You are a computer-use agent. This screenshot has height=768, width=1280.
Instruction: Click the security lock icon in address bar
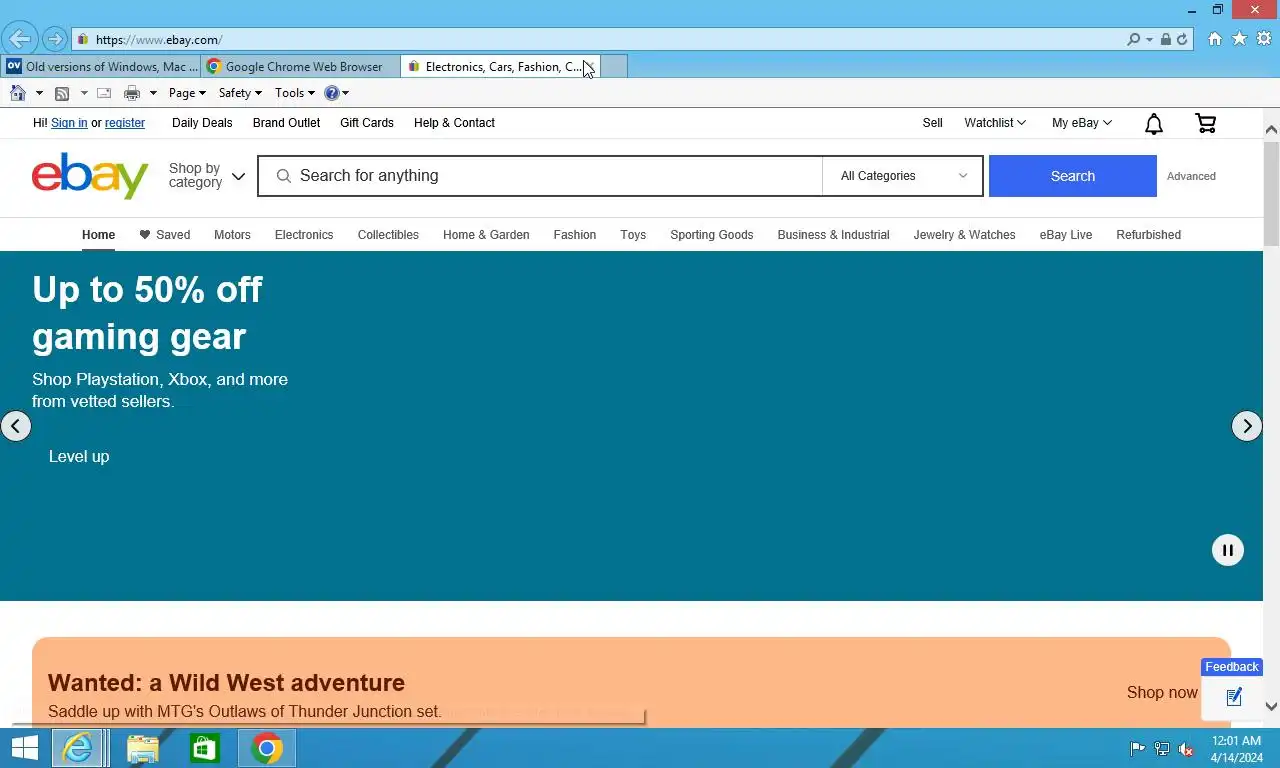(x=1166, y=40)
